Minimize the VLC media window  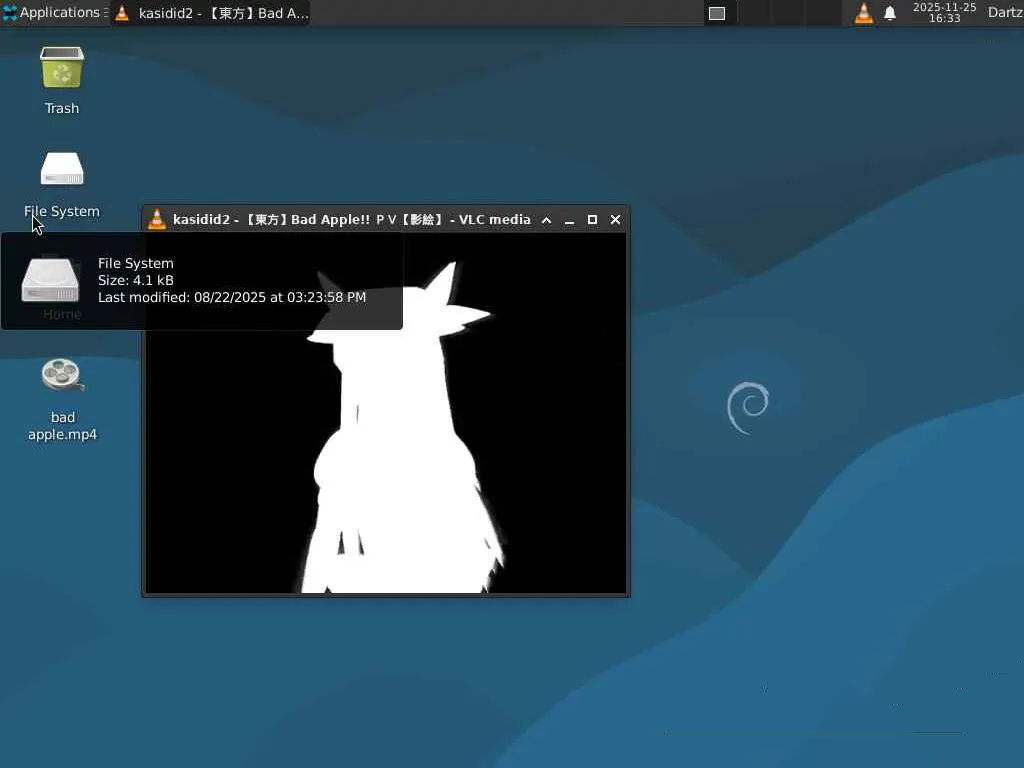569,220
